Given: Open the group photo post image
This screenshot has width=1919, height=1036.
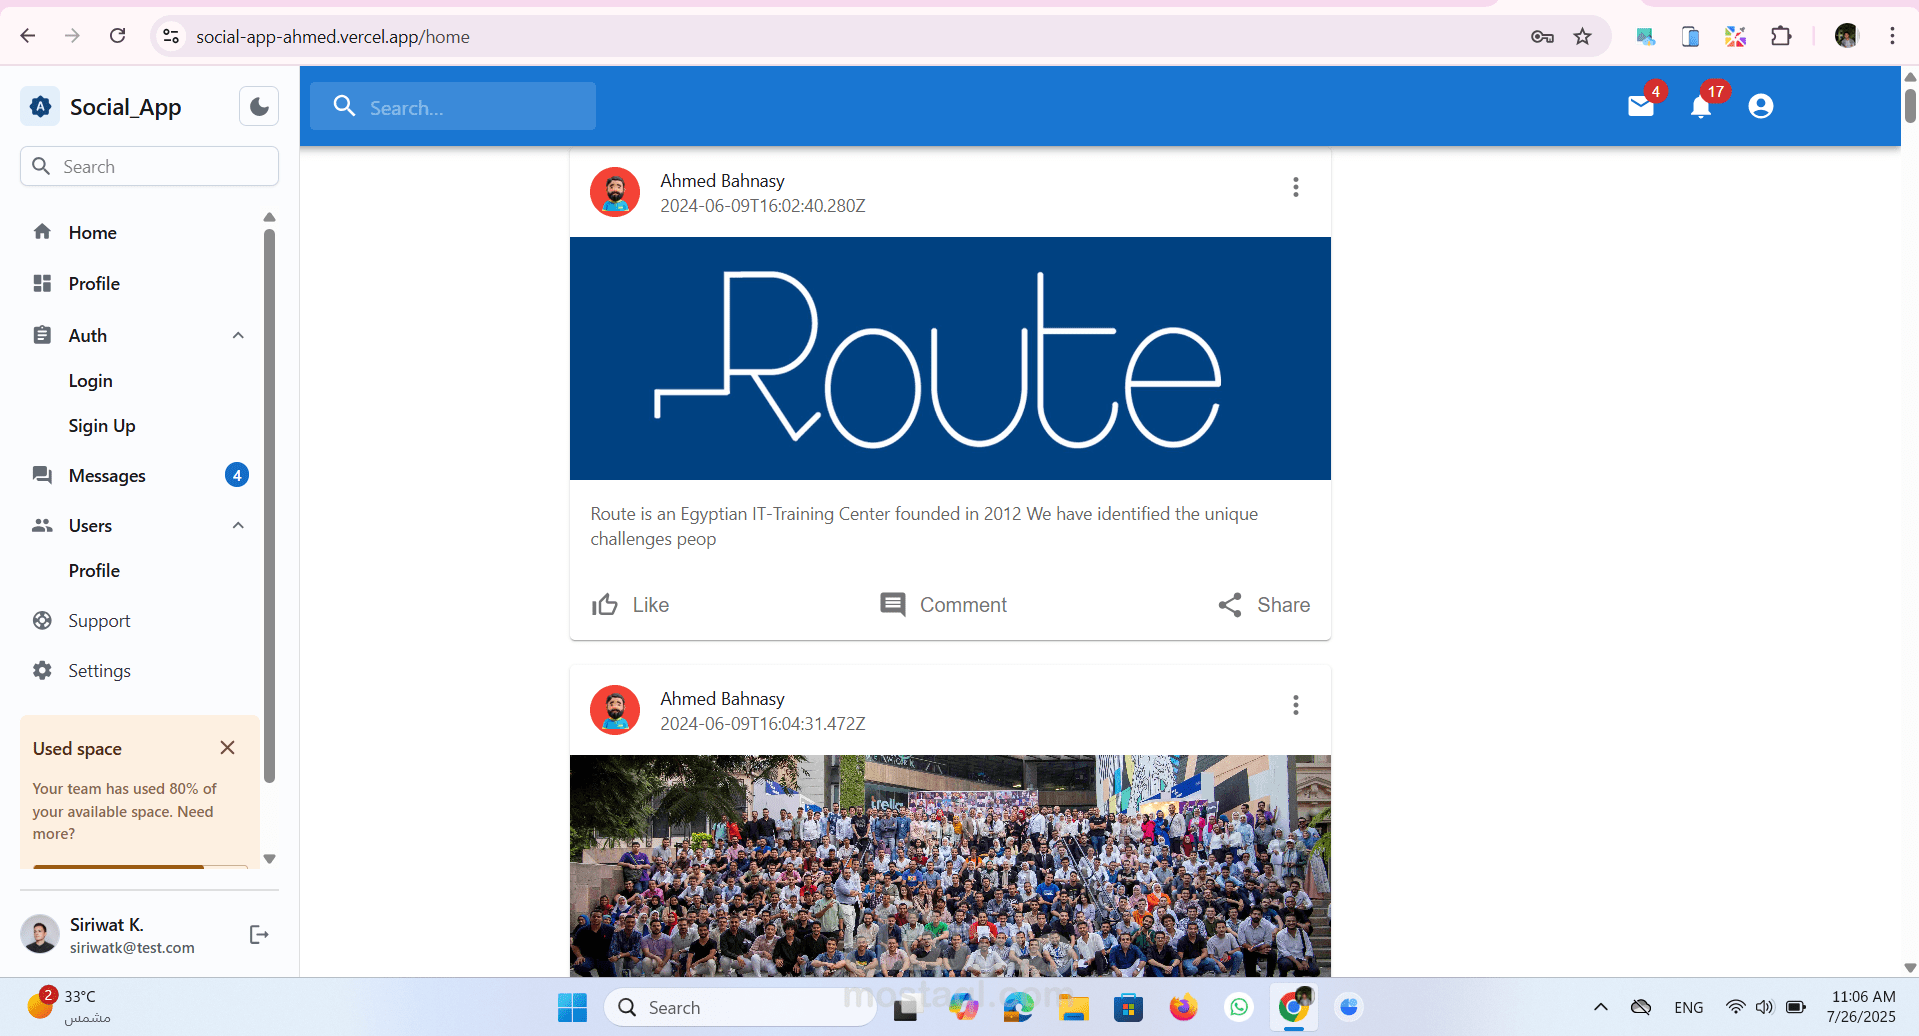Looking at the screenshot, I should (x=950, y=865).
